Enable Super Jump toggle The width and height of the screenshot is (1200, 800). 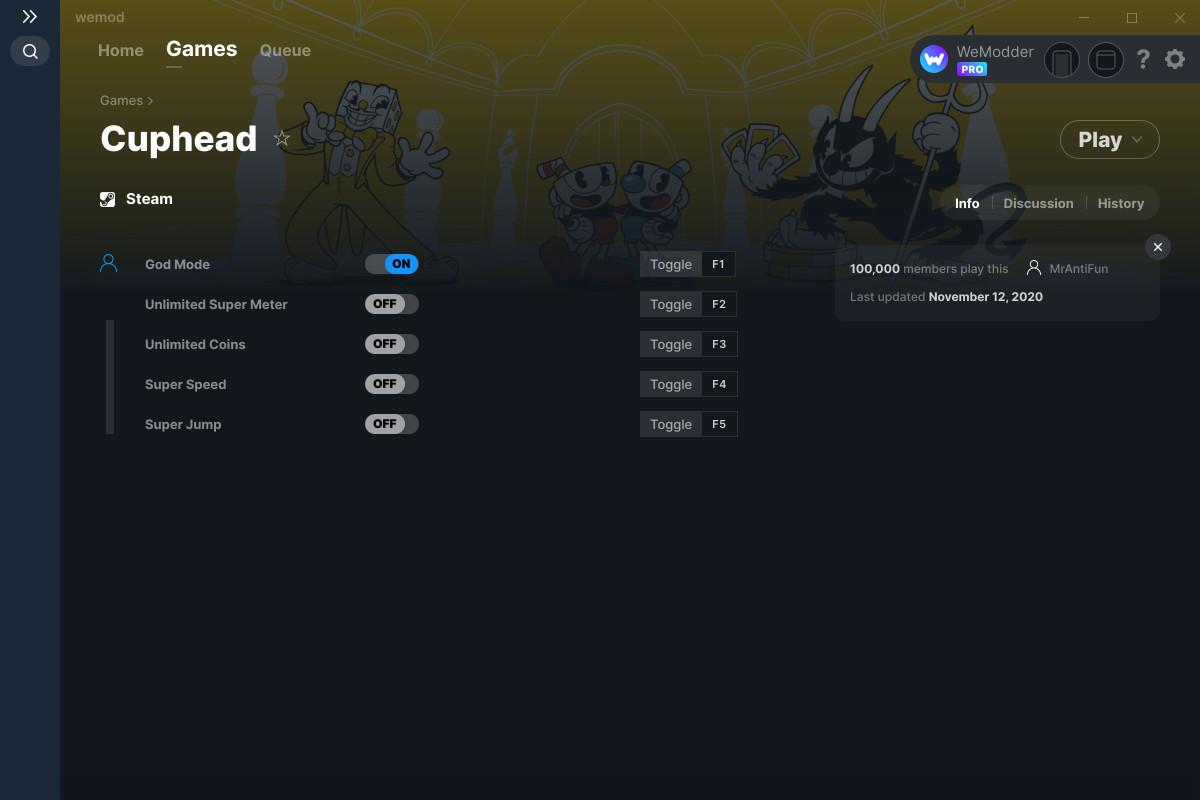392,424
